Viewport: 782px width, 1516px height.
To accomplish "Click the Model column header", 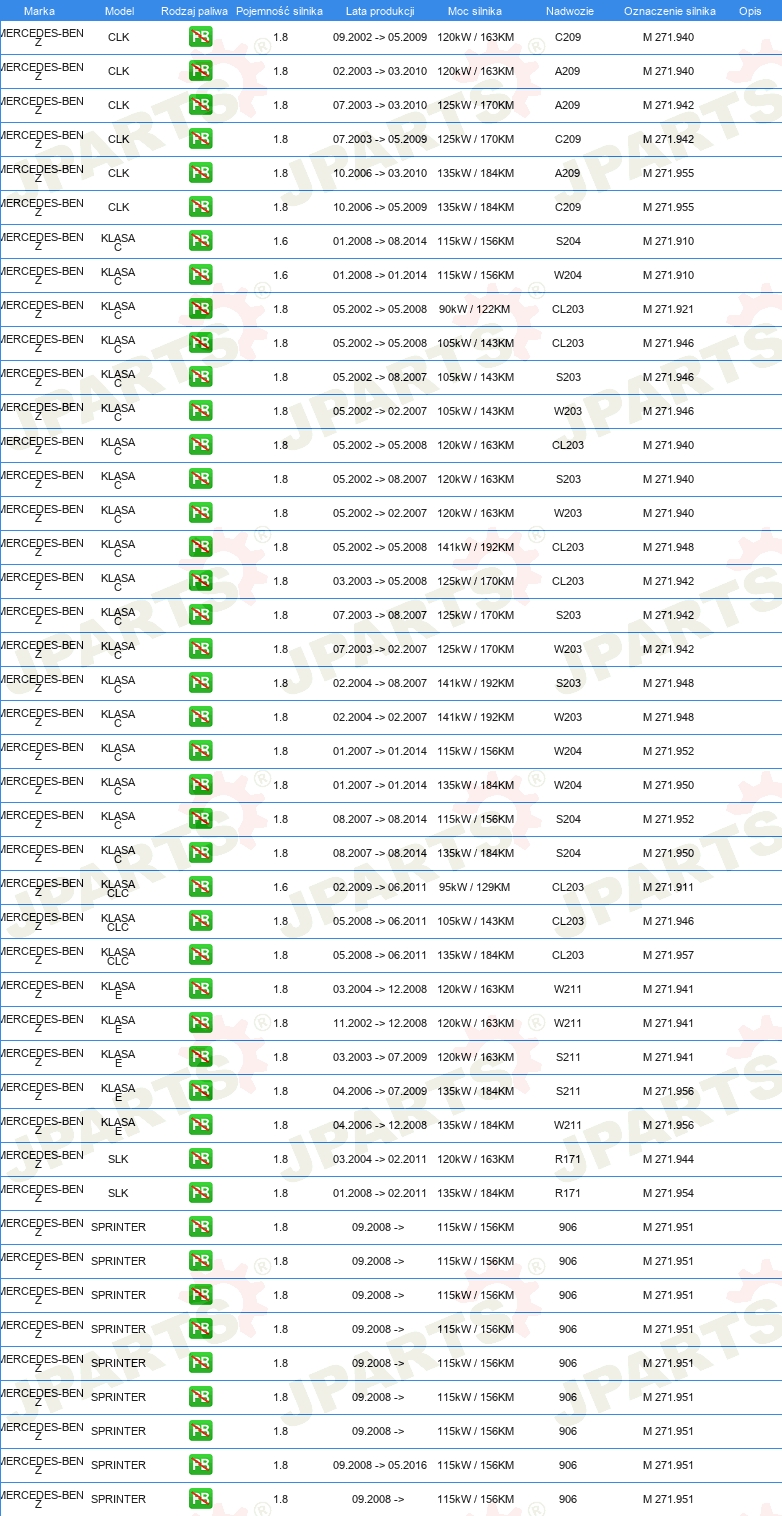I will [119, 10].
